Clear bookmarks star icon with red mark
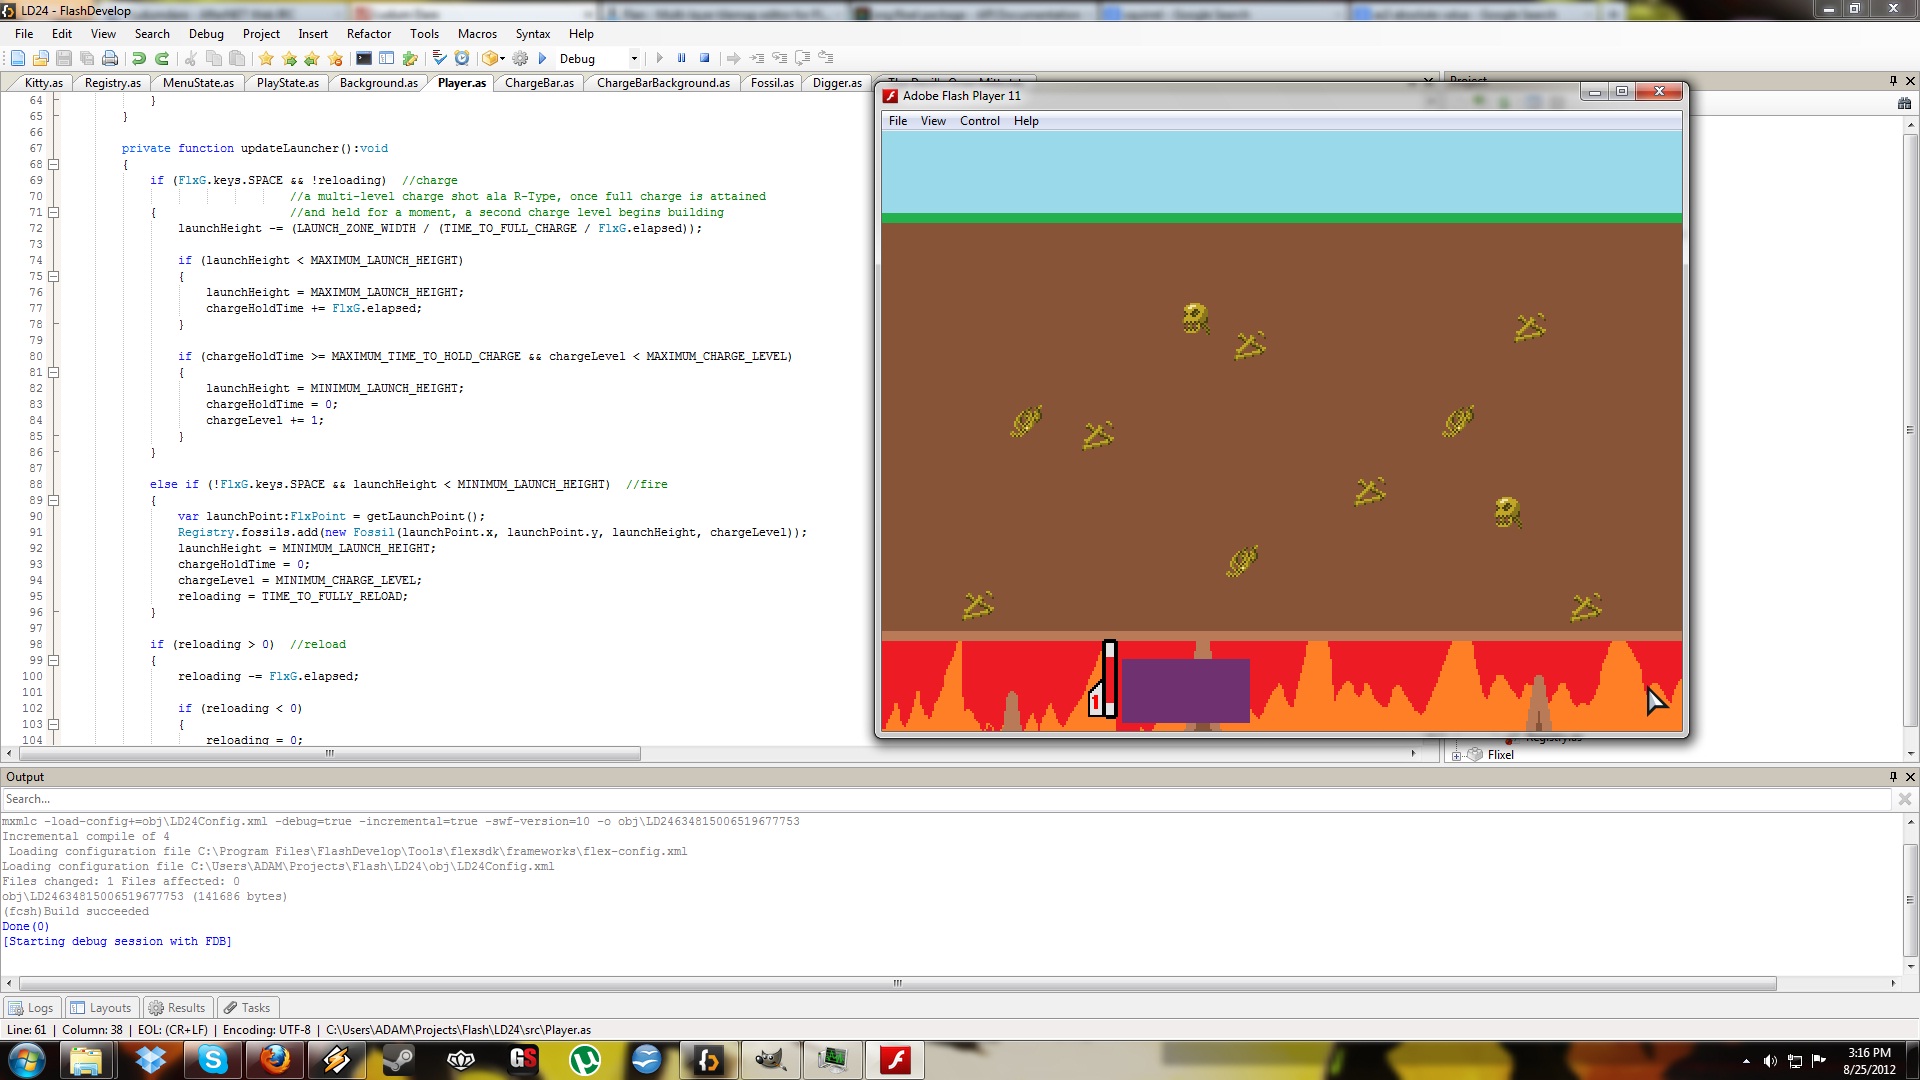 point(336,59)
